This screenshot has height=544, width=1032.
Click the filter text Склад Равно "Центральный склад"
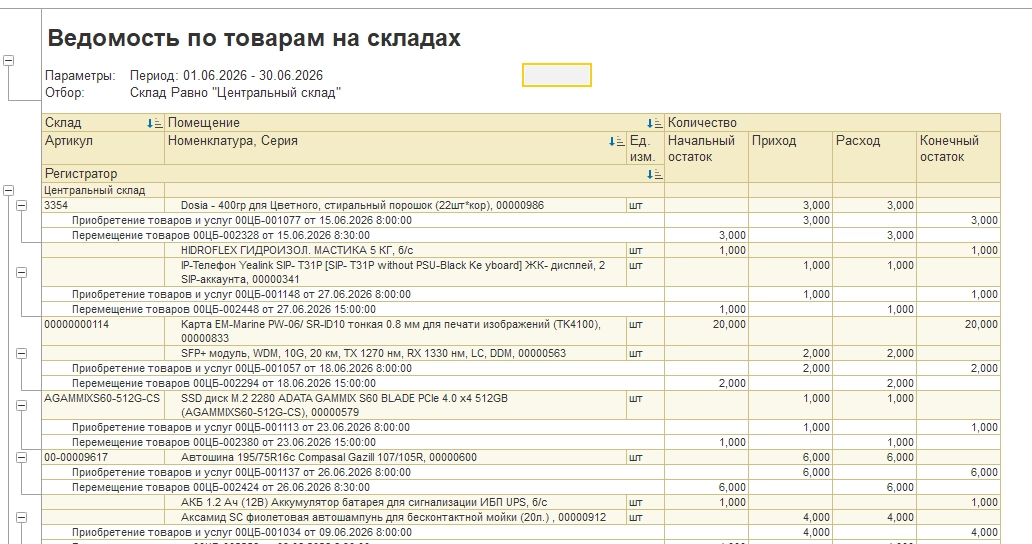(x=236, y=93)
